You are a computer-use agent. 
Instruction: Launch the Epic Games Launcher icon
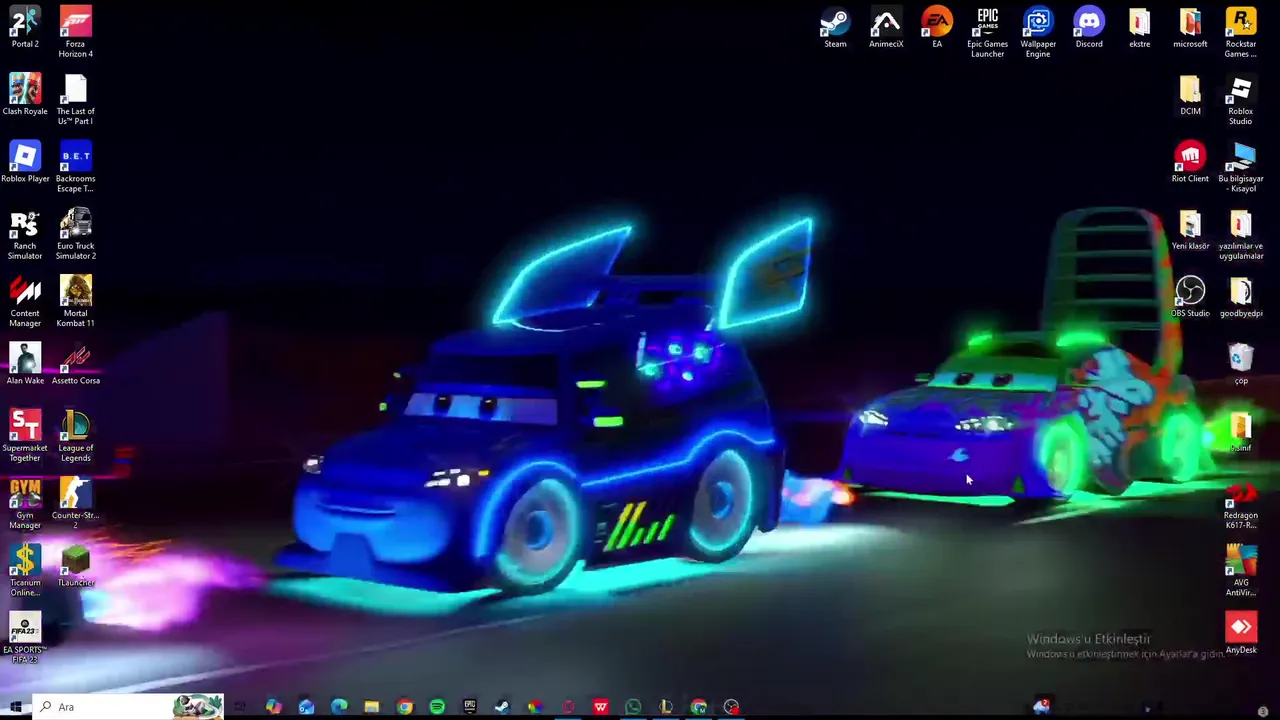[987, 32]
